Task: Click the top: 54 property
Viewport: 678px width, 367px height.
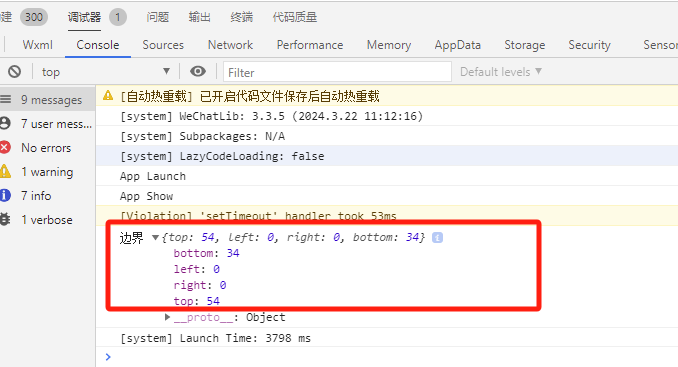Action: [196, 301]
